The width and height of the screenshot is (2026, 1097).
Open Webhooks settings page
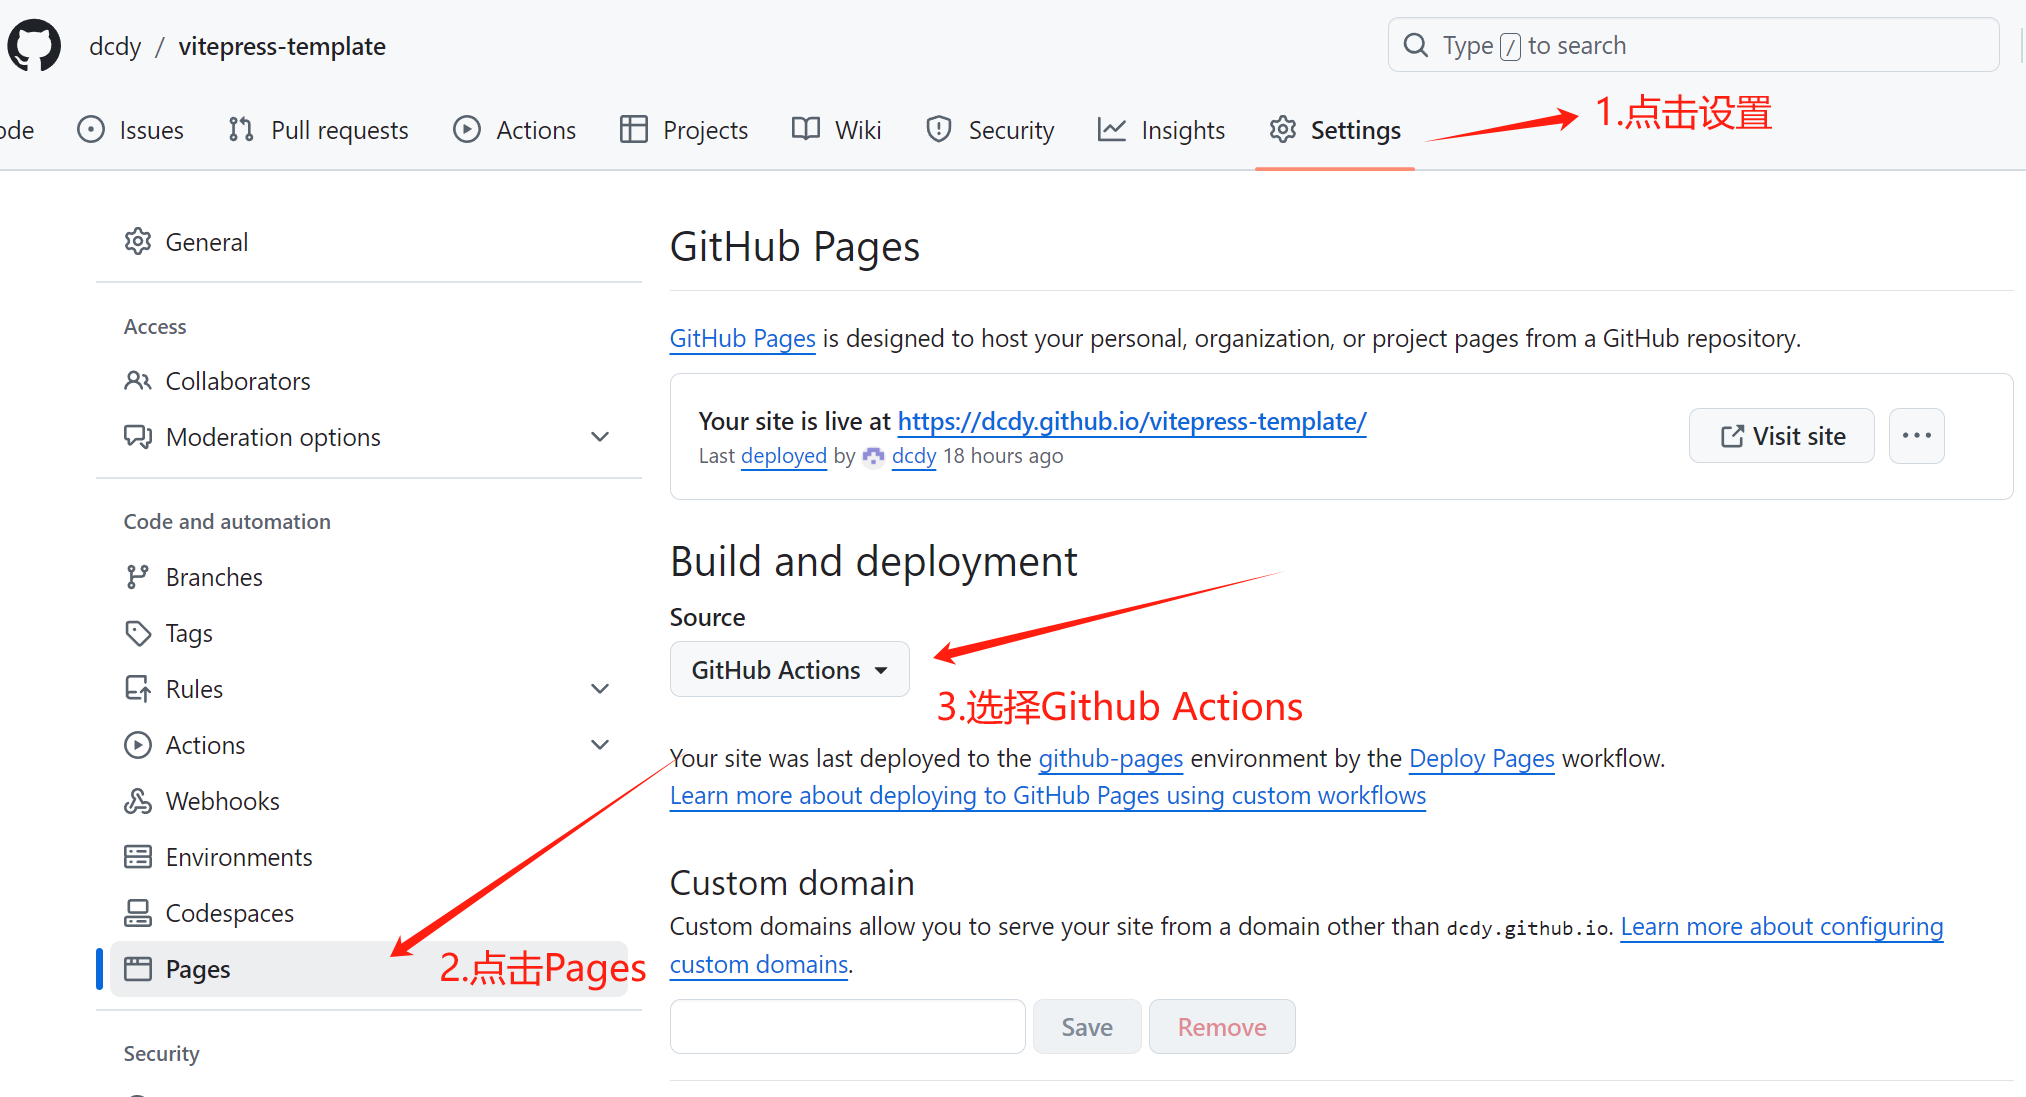(369, 801)
